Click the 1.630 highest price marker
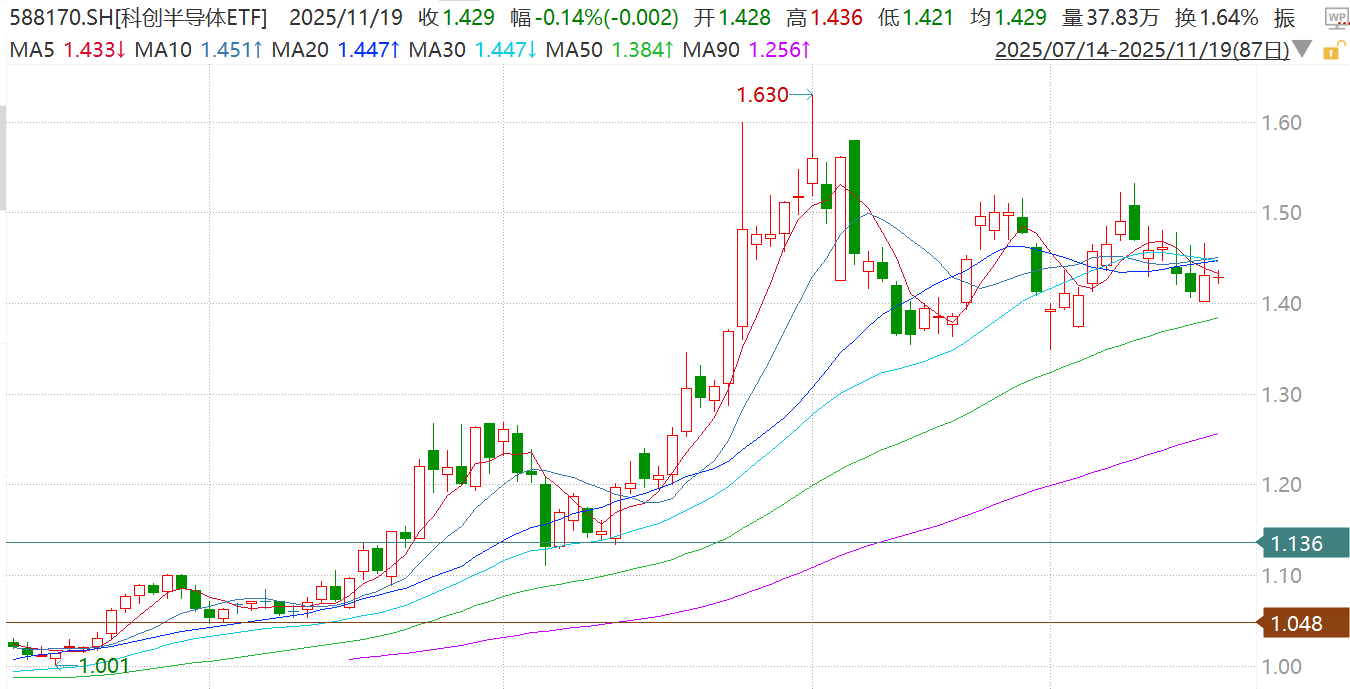This screenshot has height=689, width=1350. coord(762,95)
